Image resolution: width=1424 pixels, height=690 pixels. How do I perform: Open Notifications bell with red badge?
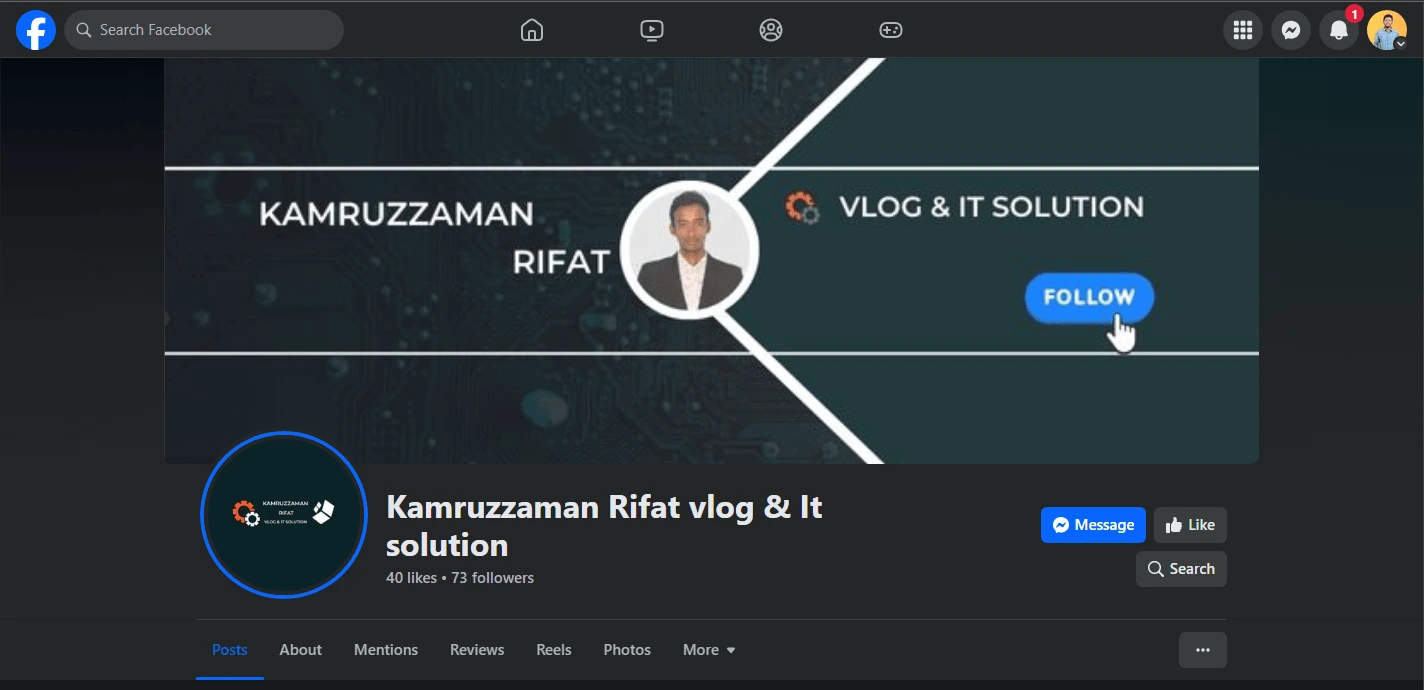tap(1339, 30)
